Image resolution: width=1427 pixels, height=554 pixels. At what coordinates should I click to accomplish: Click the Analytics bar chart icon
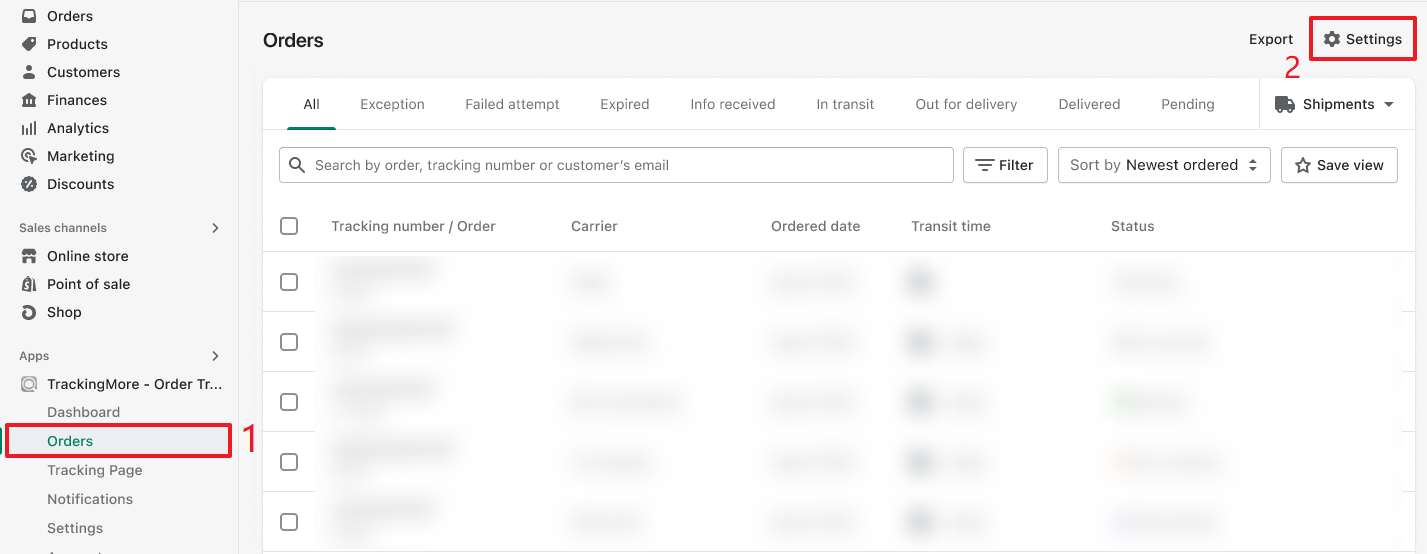[29, 128]
